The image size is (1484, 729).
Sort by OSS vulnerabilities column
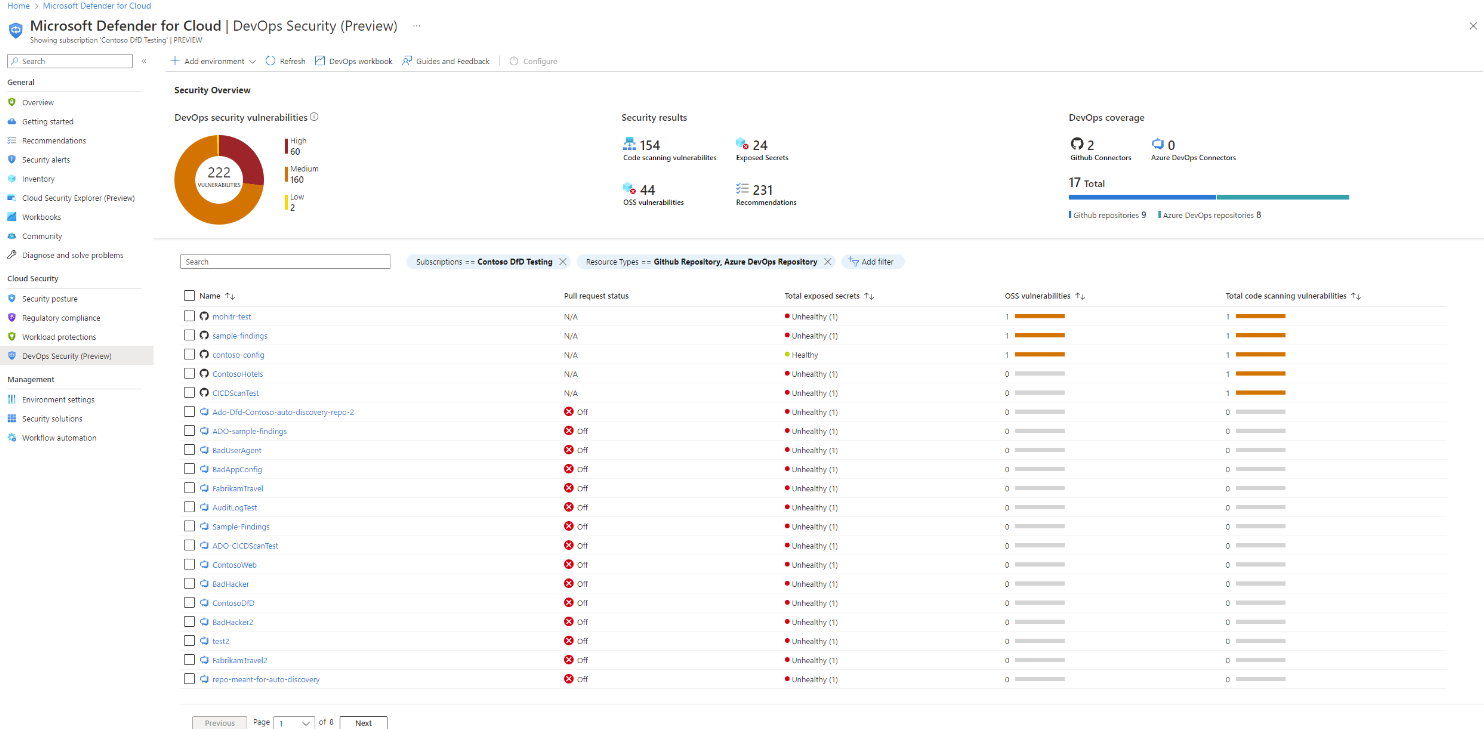pyautogui.click(x=1045, y=296)
